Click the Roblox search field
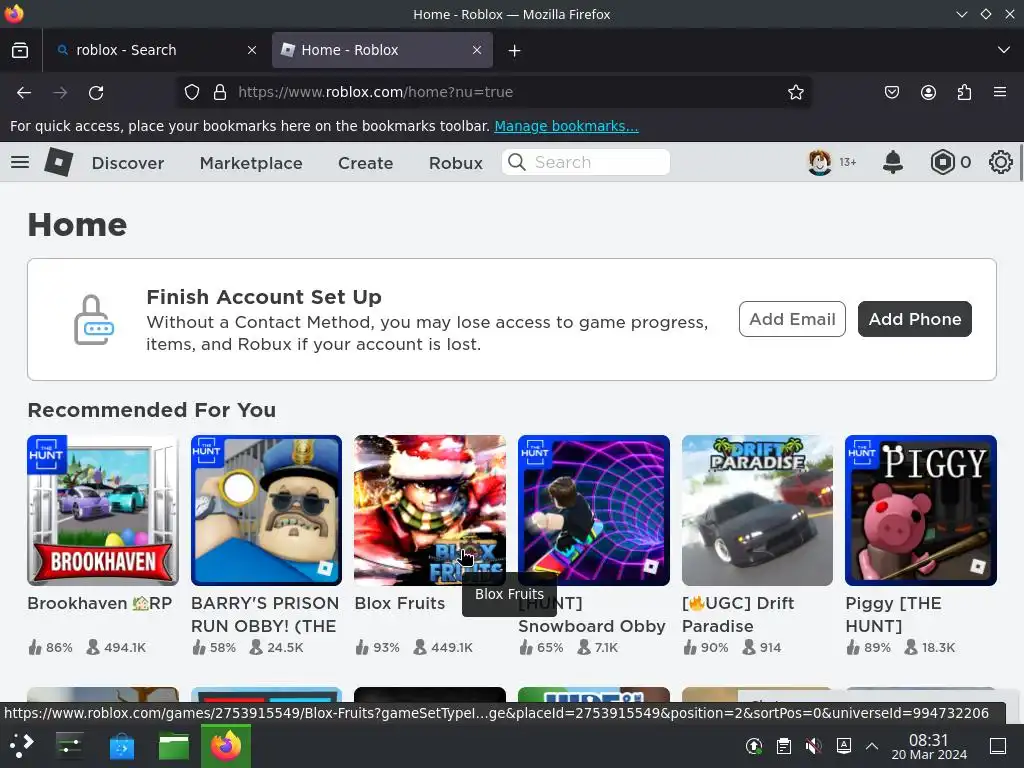 [586, 162]
